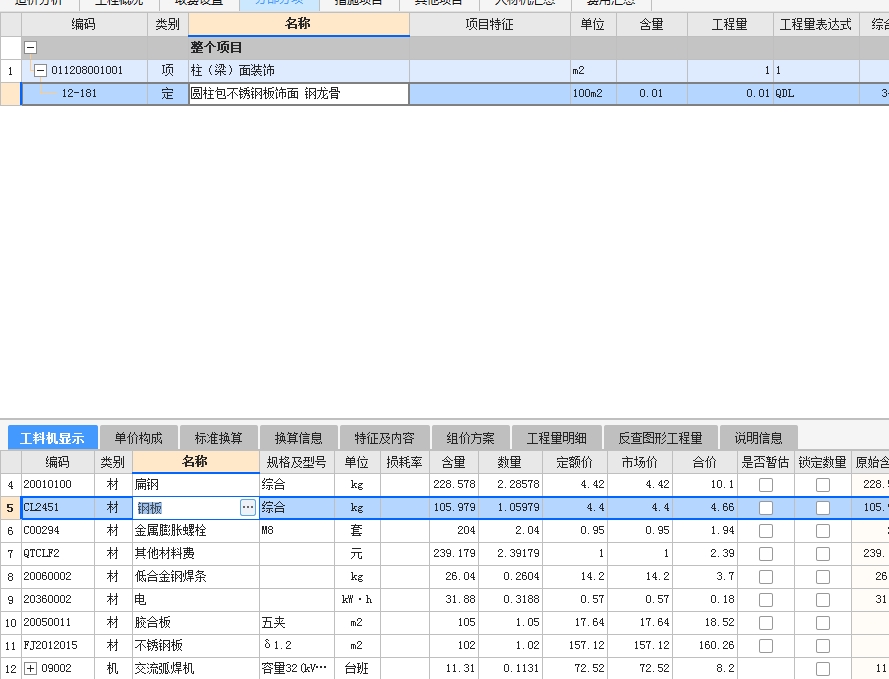Viewport: 889px width, 679px height.
Task: Click market price 14.2 of 低合金钢焊条
Action: point(640,577)
